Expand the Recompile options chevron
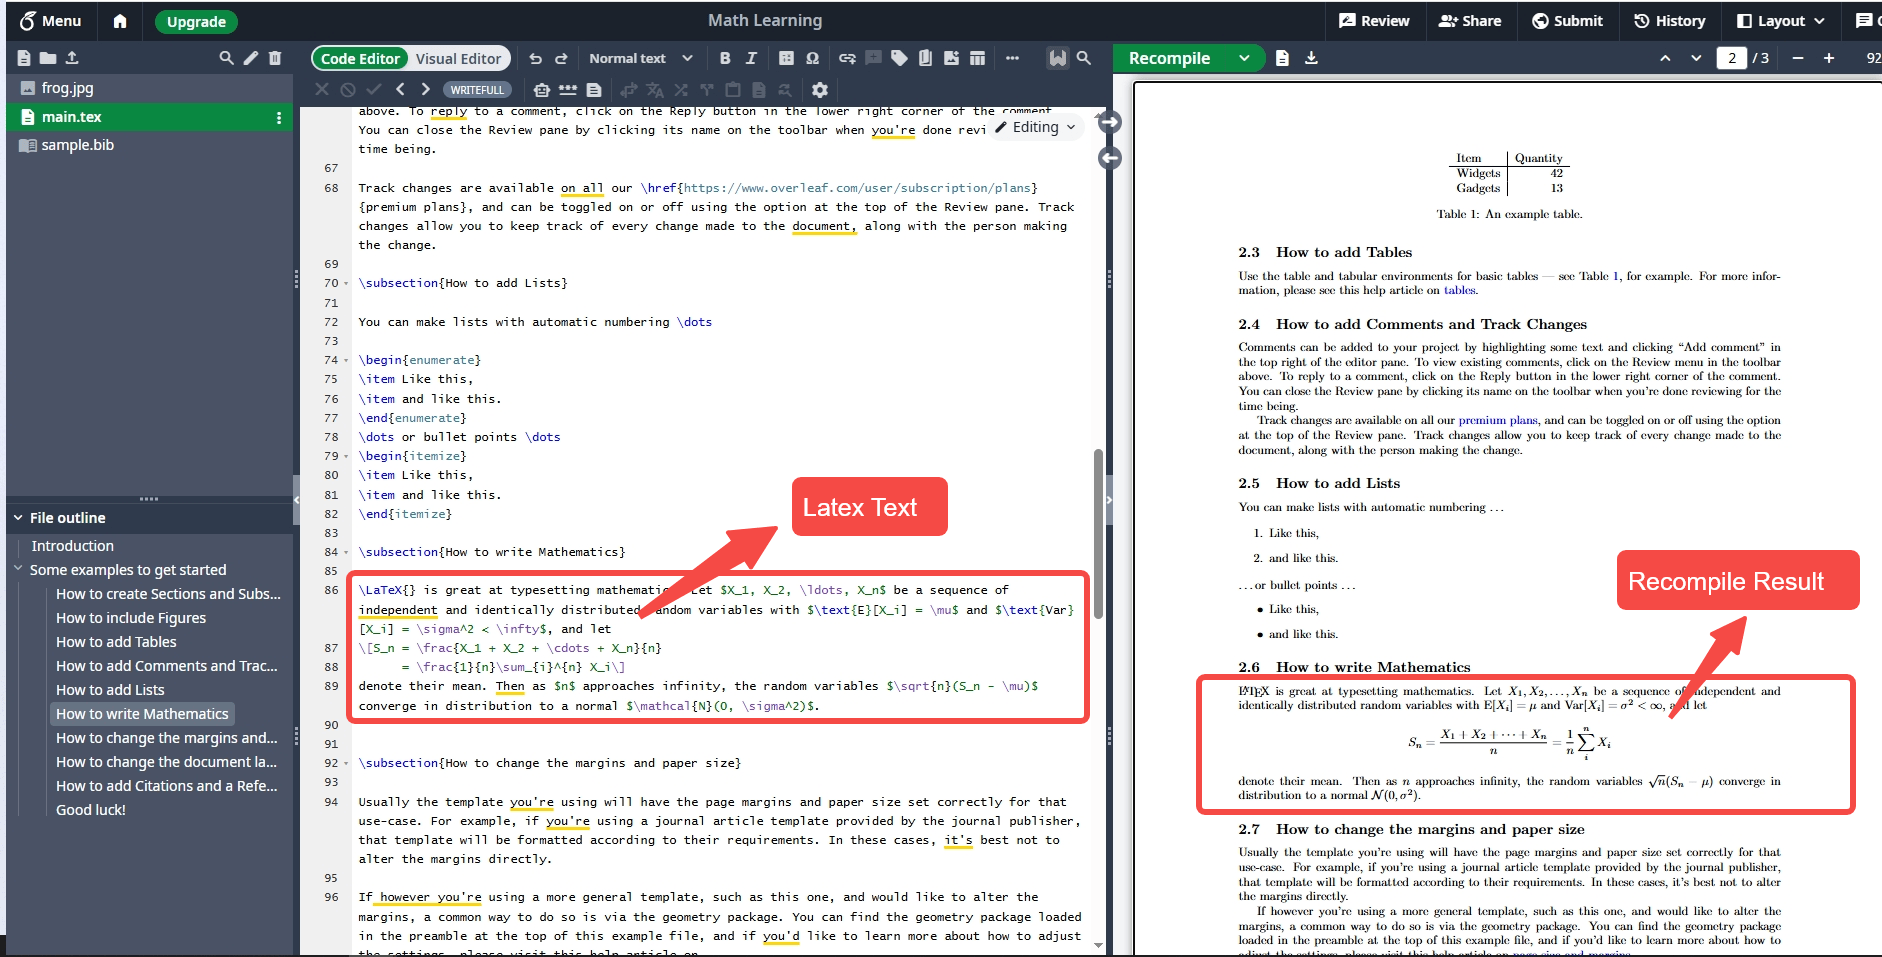 (x=1243, y=57)
